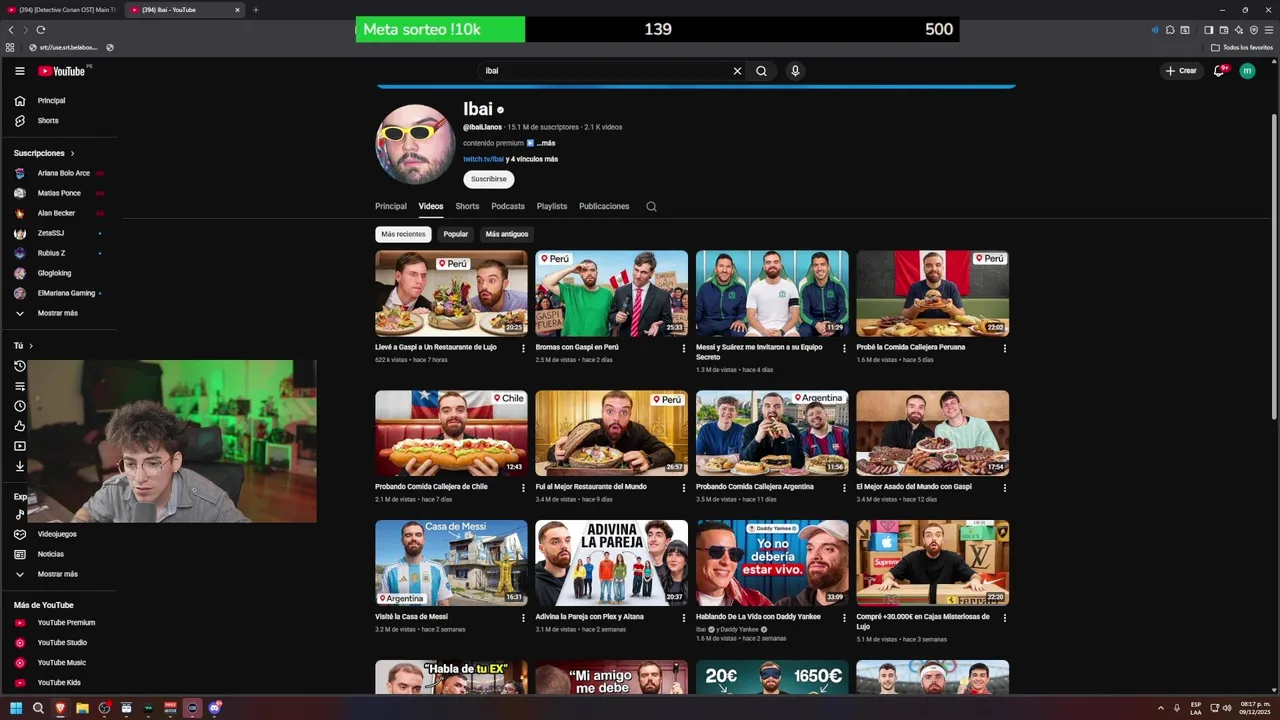Image resolution: width=1280 pixels, height=720 pixels.
Task: Select the Videos channel tab
Action: coord(431,206)
